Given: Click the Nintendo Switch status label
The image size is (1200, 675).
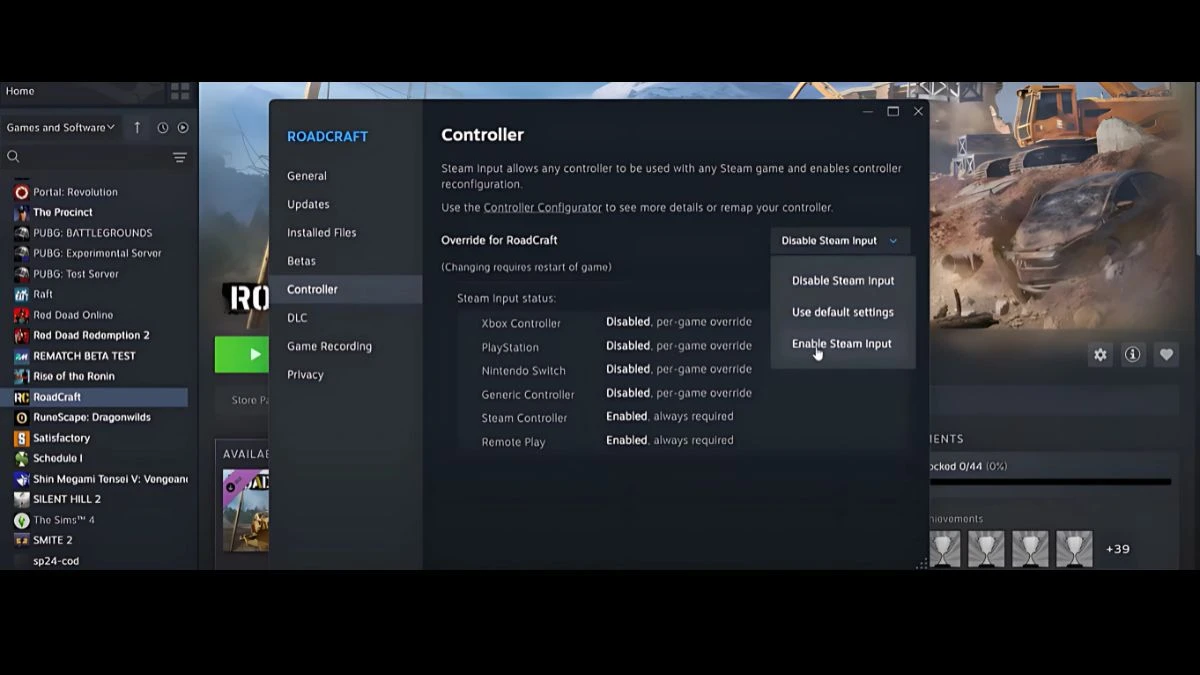Looking at the screenshot, I should 523,371.
